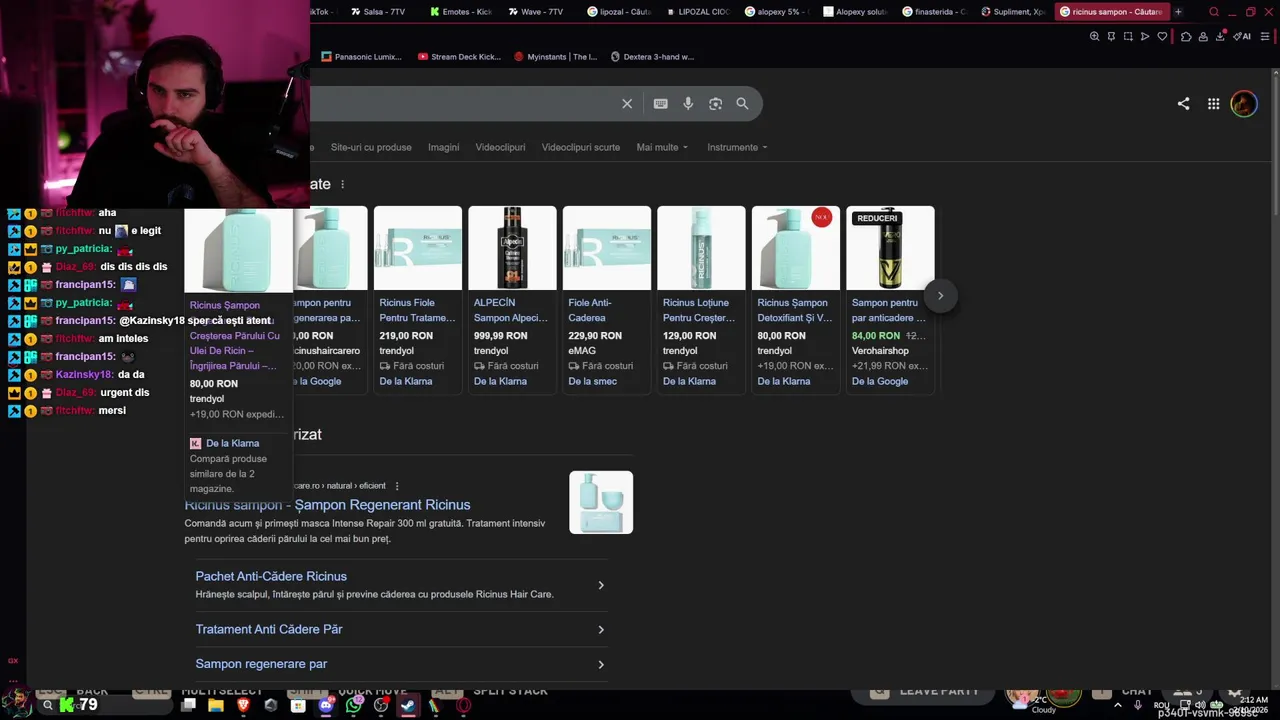The image size is (1280, 720).
Task: Search by image with the lens icon
Action: 715,104
